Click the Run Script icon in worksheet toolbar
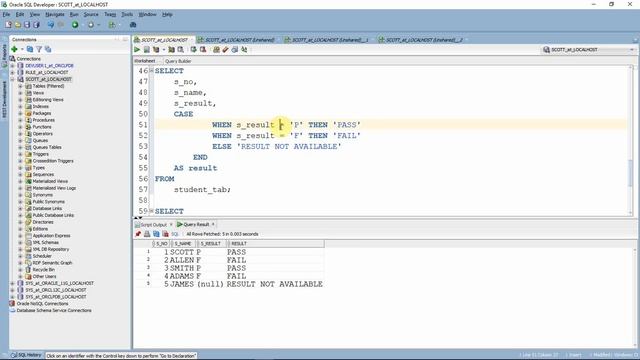Screen dimensions: 640x360 tap(147, 50)
